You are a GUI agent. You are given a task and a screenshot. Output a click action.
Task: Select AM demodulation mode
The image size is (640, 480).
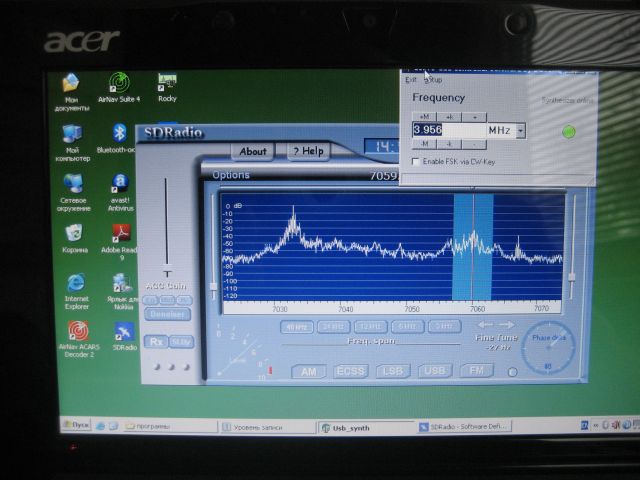[309, 371]
